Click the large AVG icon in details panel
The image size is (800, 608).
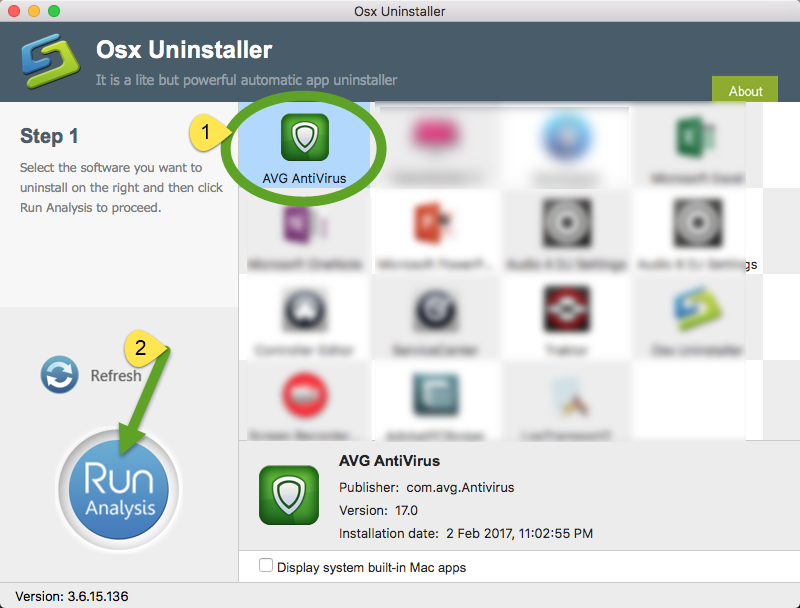[289, 495]
